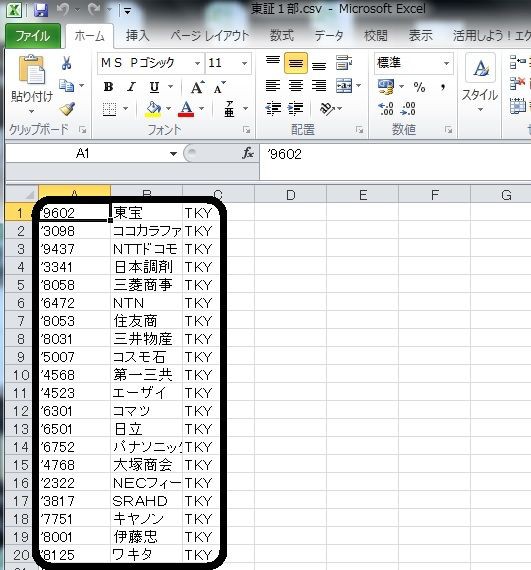Switch to the 表示 tab

click(x=421, y=36)
